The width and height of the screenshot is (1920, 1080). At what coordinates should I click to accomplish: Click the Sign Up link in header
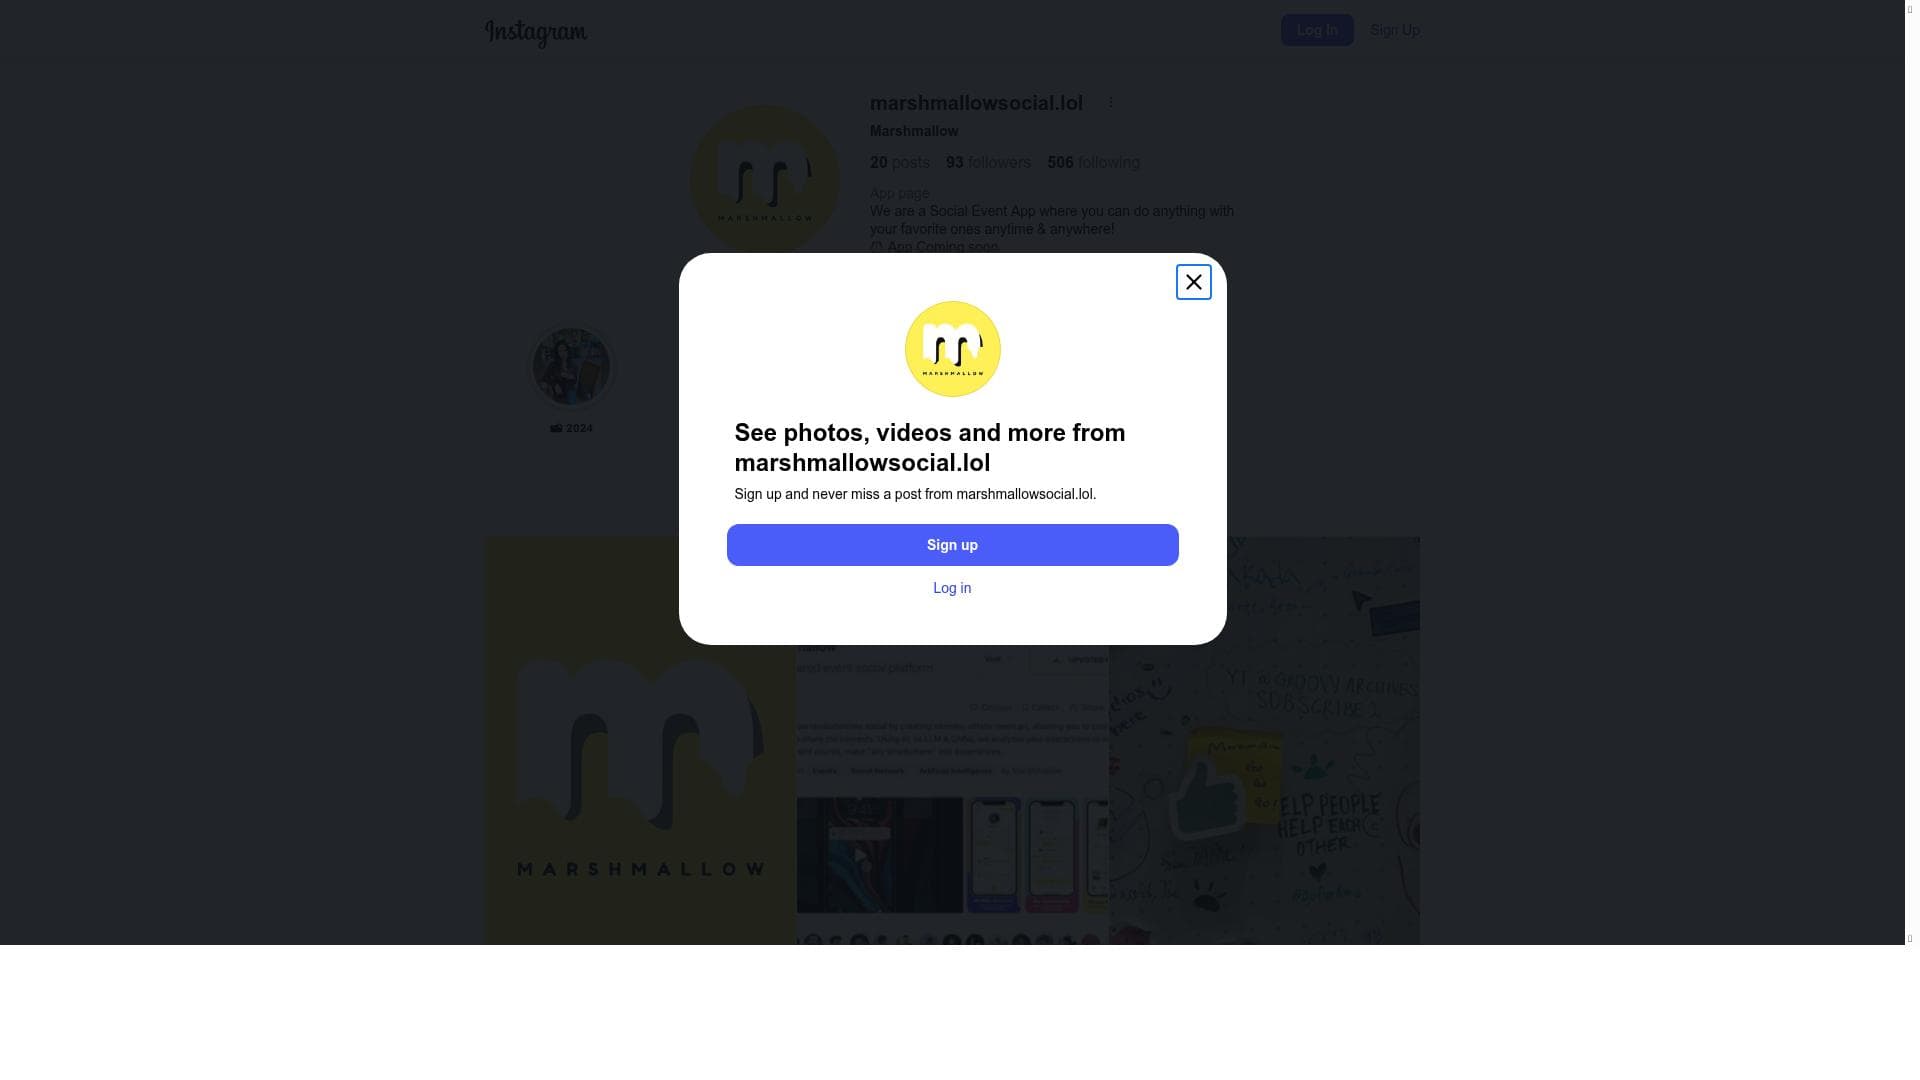pyautogui.click(x=1394, y=30)
